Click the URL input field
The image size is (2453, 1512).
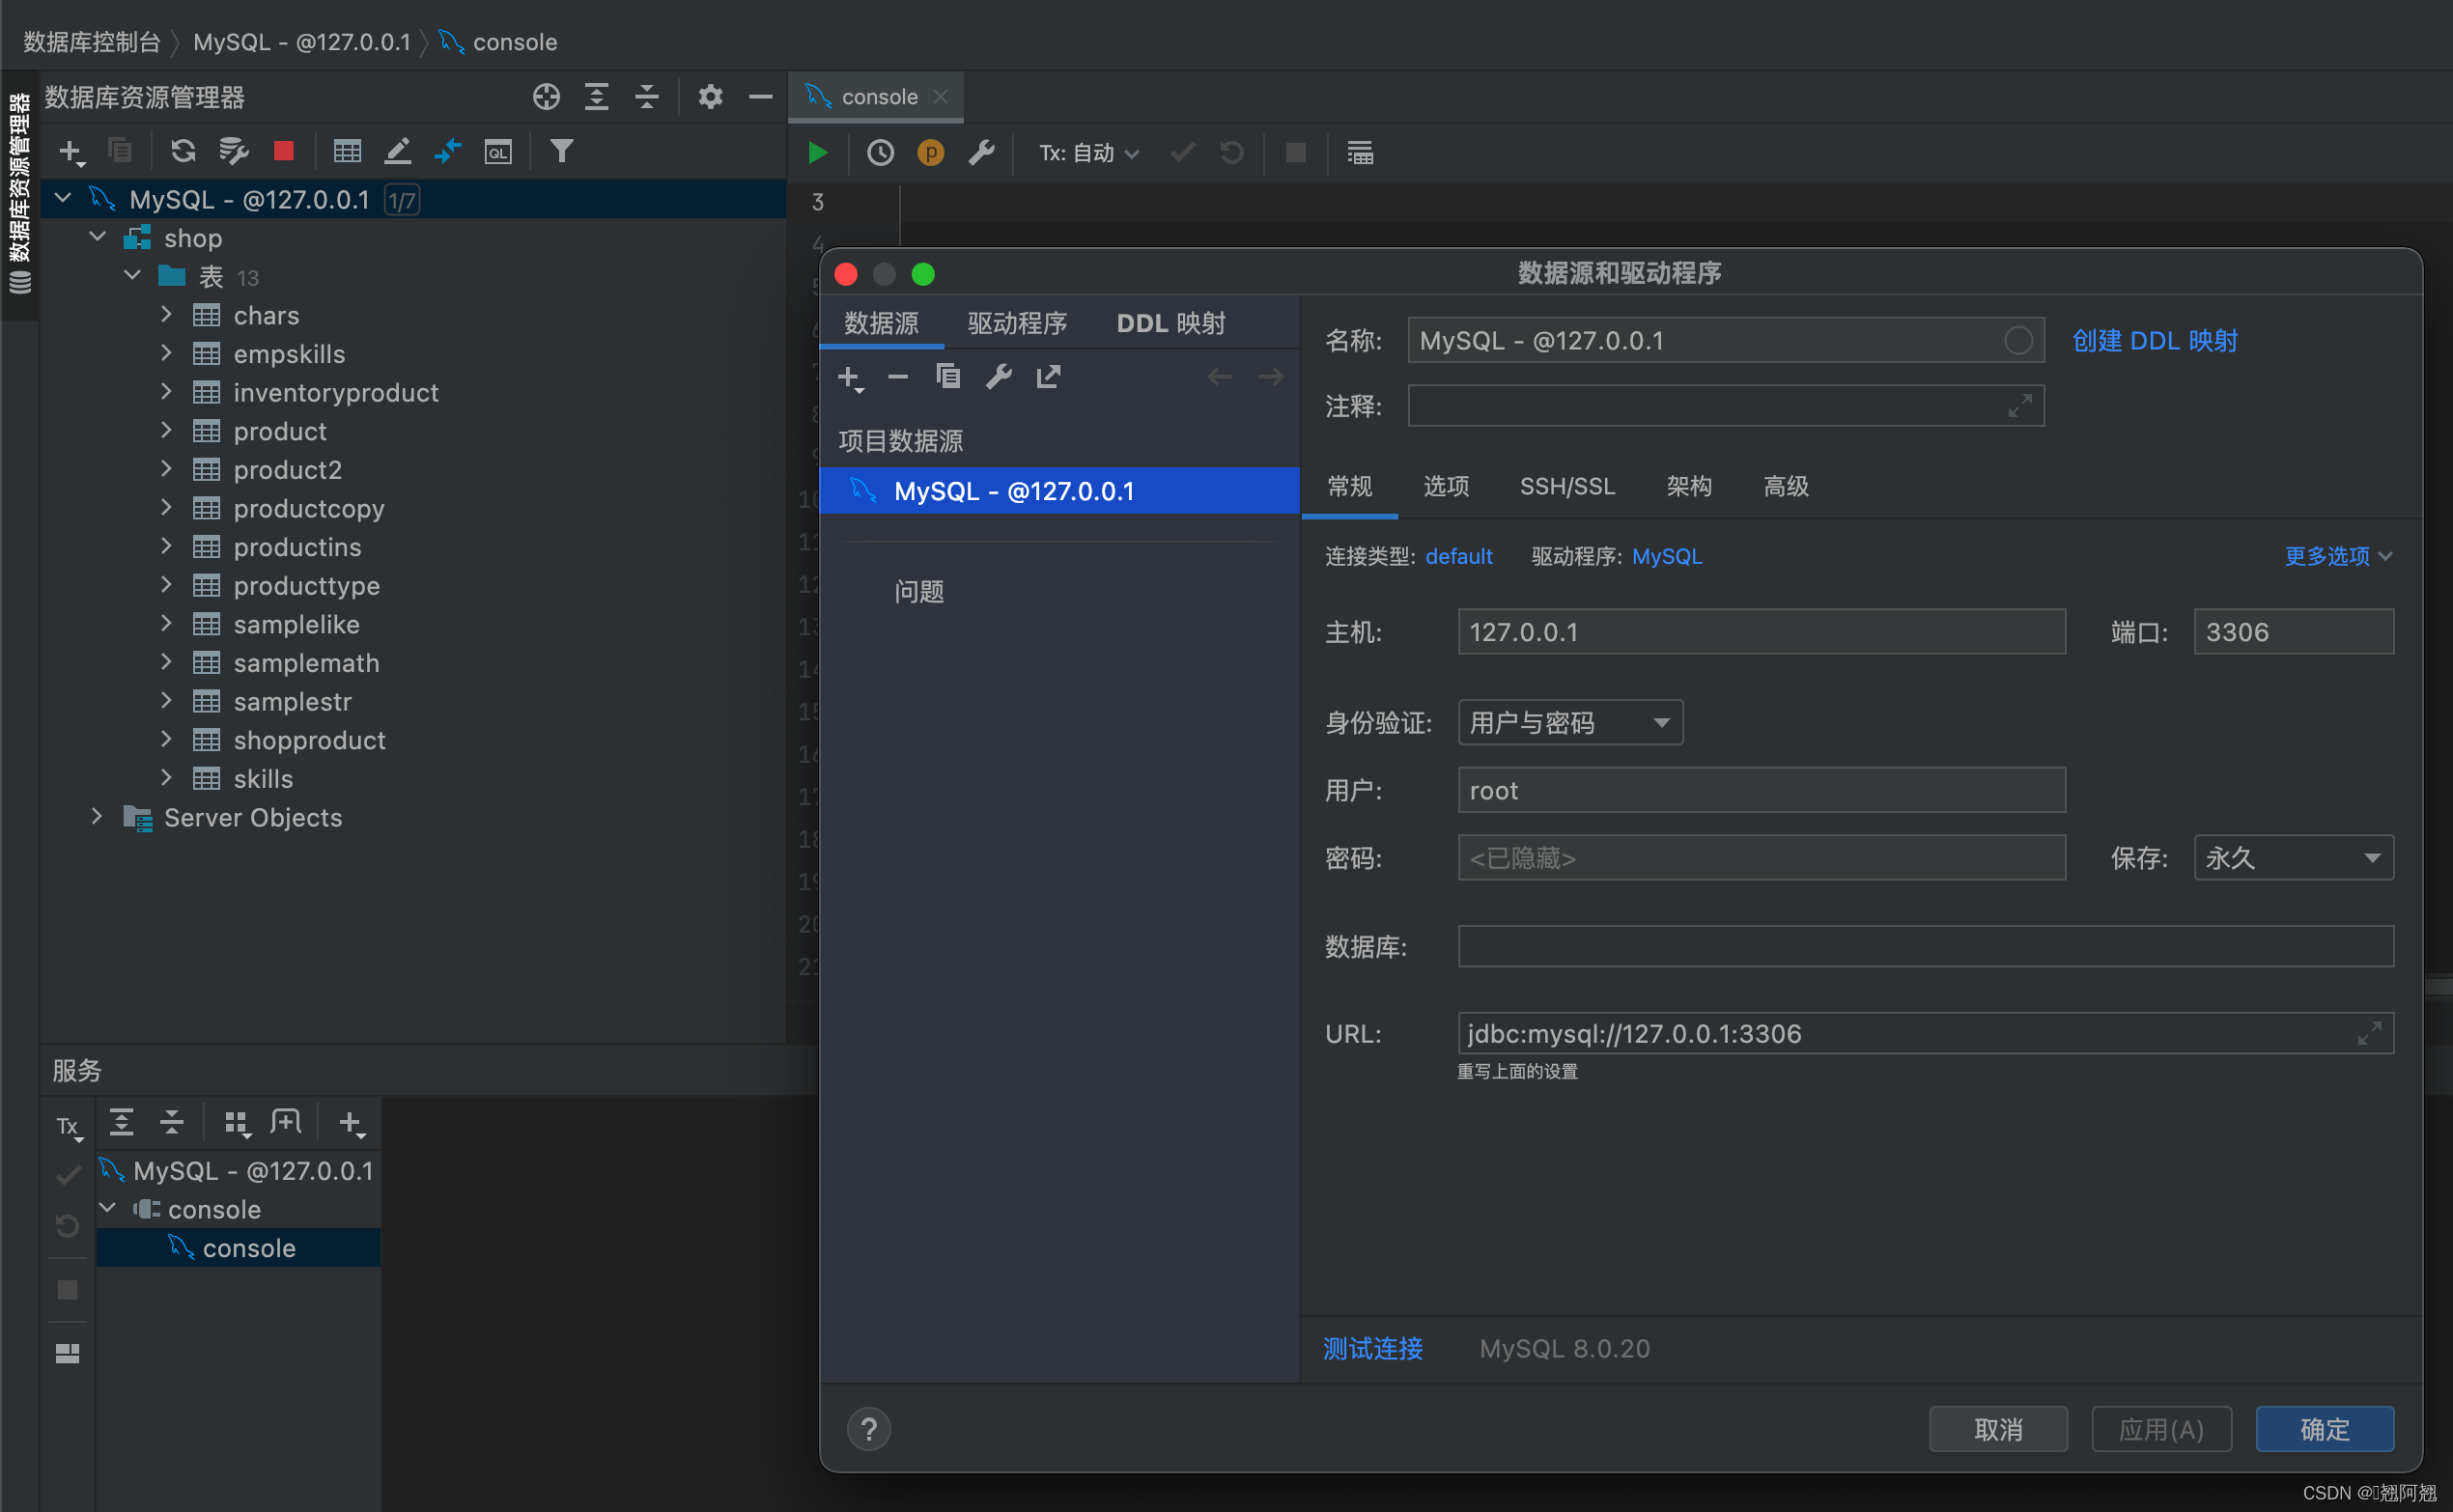(x=1926, y=1034)
